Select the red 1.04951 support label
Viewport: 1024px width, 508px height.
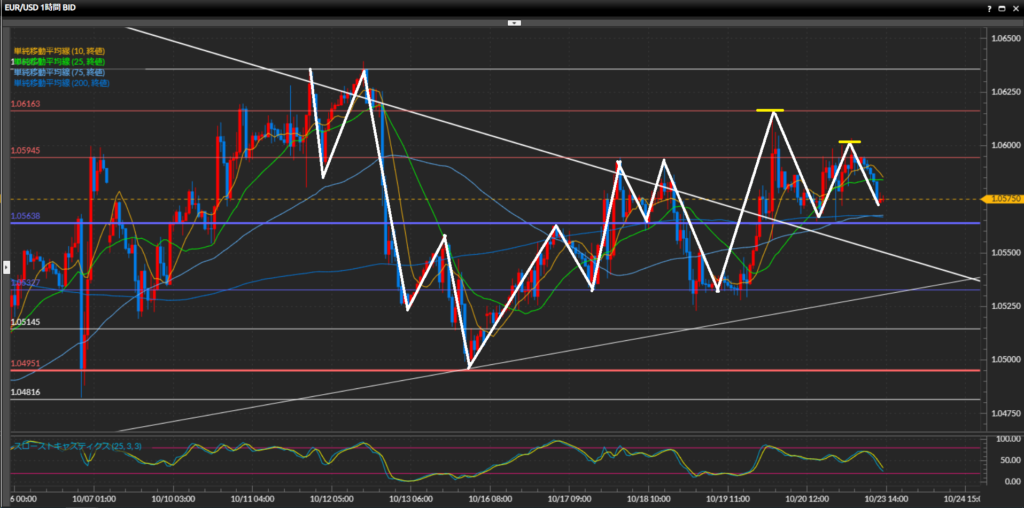pos(26,364)
